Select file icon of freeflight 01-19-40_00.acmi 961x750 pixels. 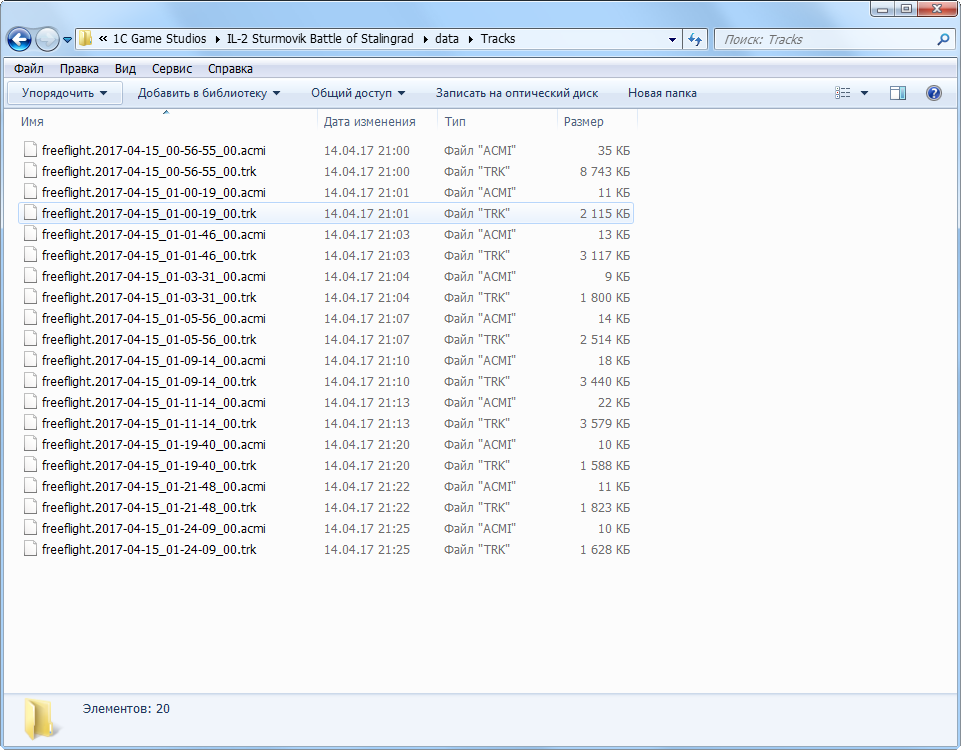point(30,444)
